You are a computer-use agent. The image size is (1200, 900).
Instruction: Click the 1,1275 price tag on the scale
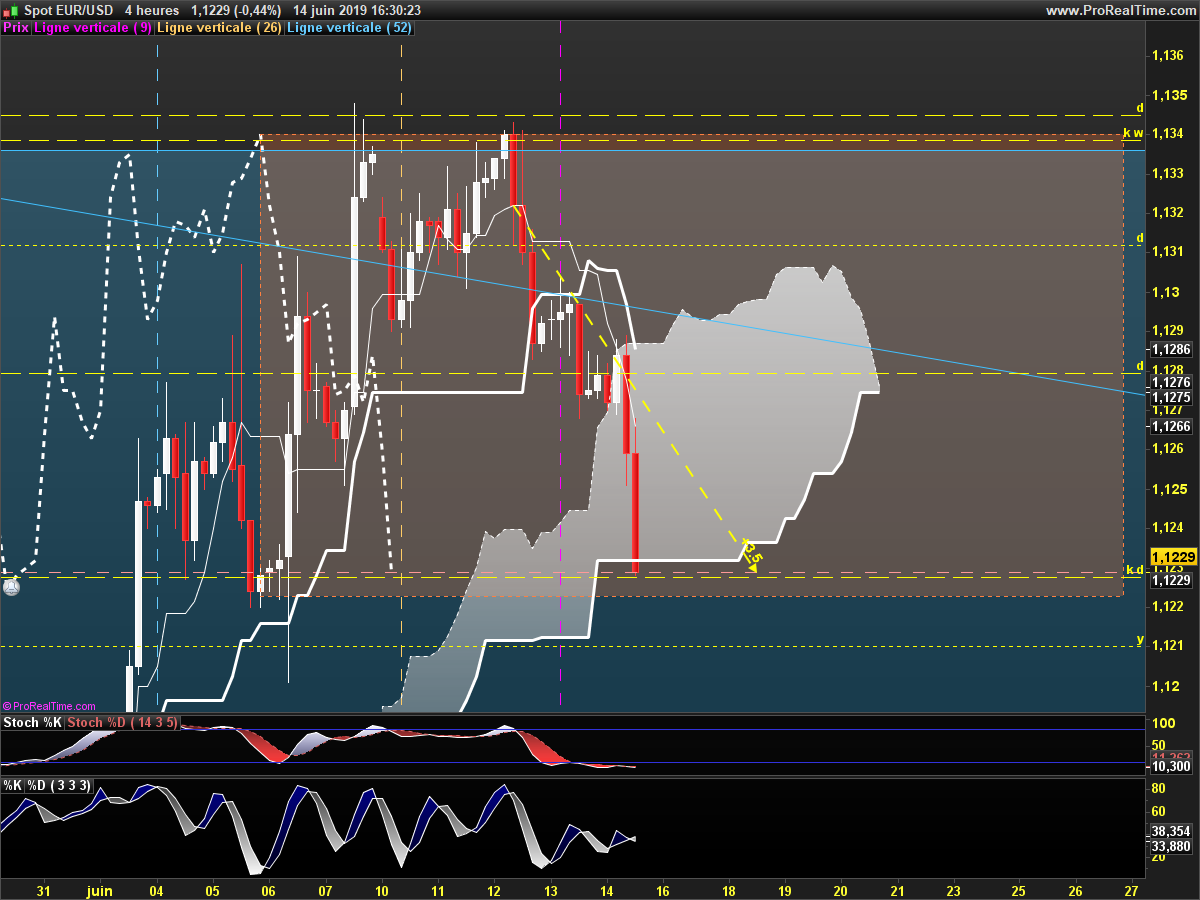[1171, 397]
